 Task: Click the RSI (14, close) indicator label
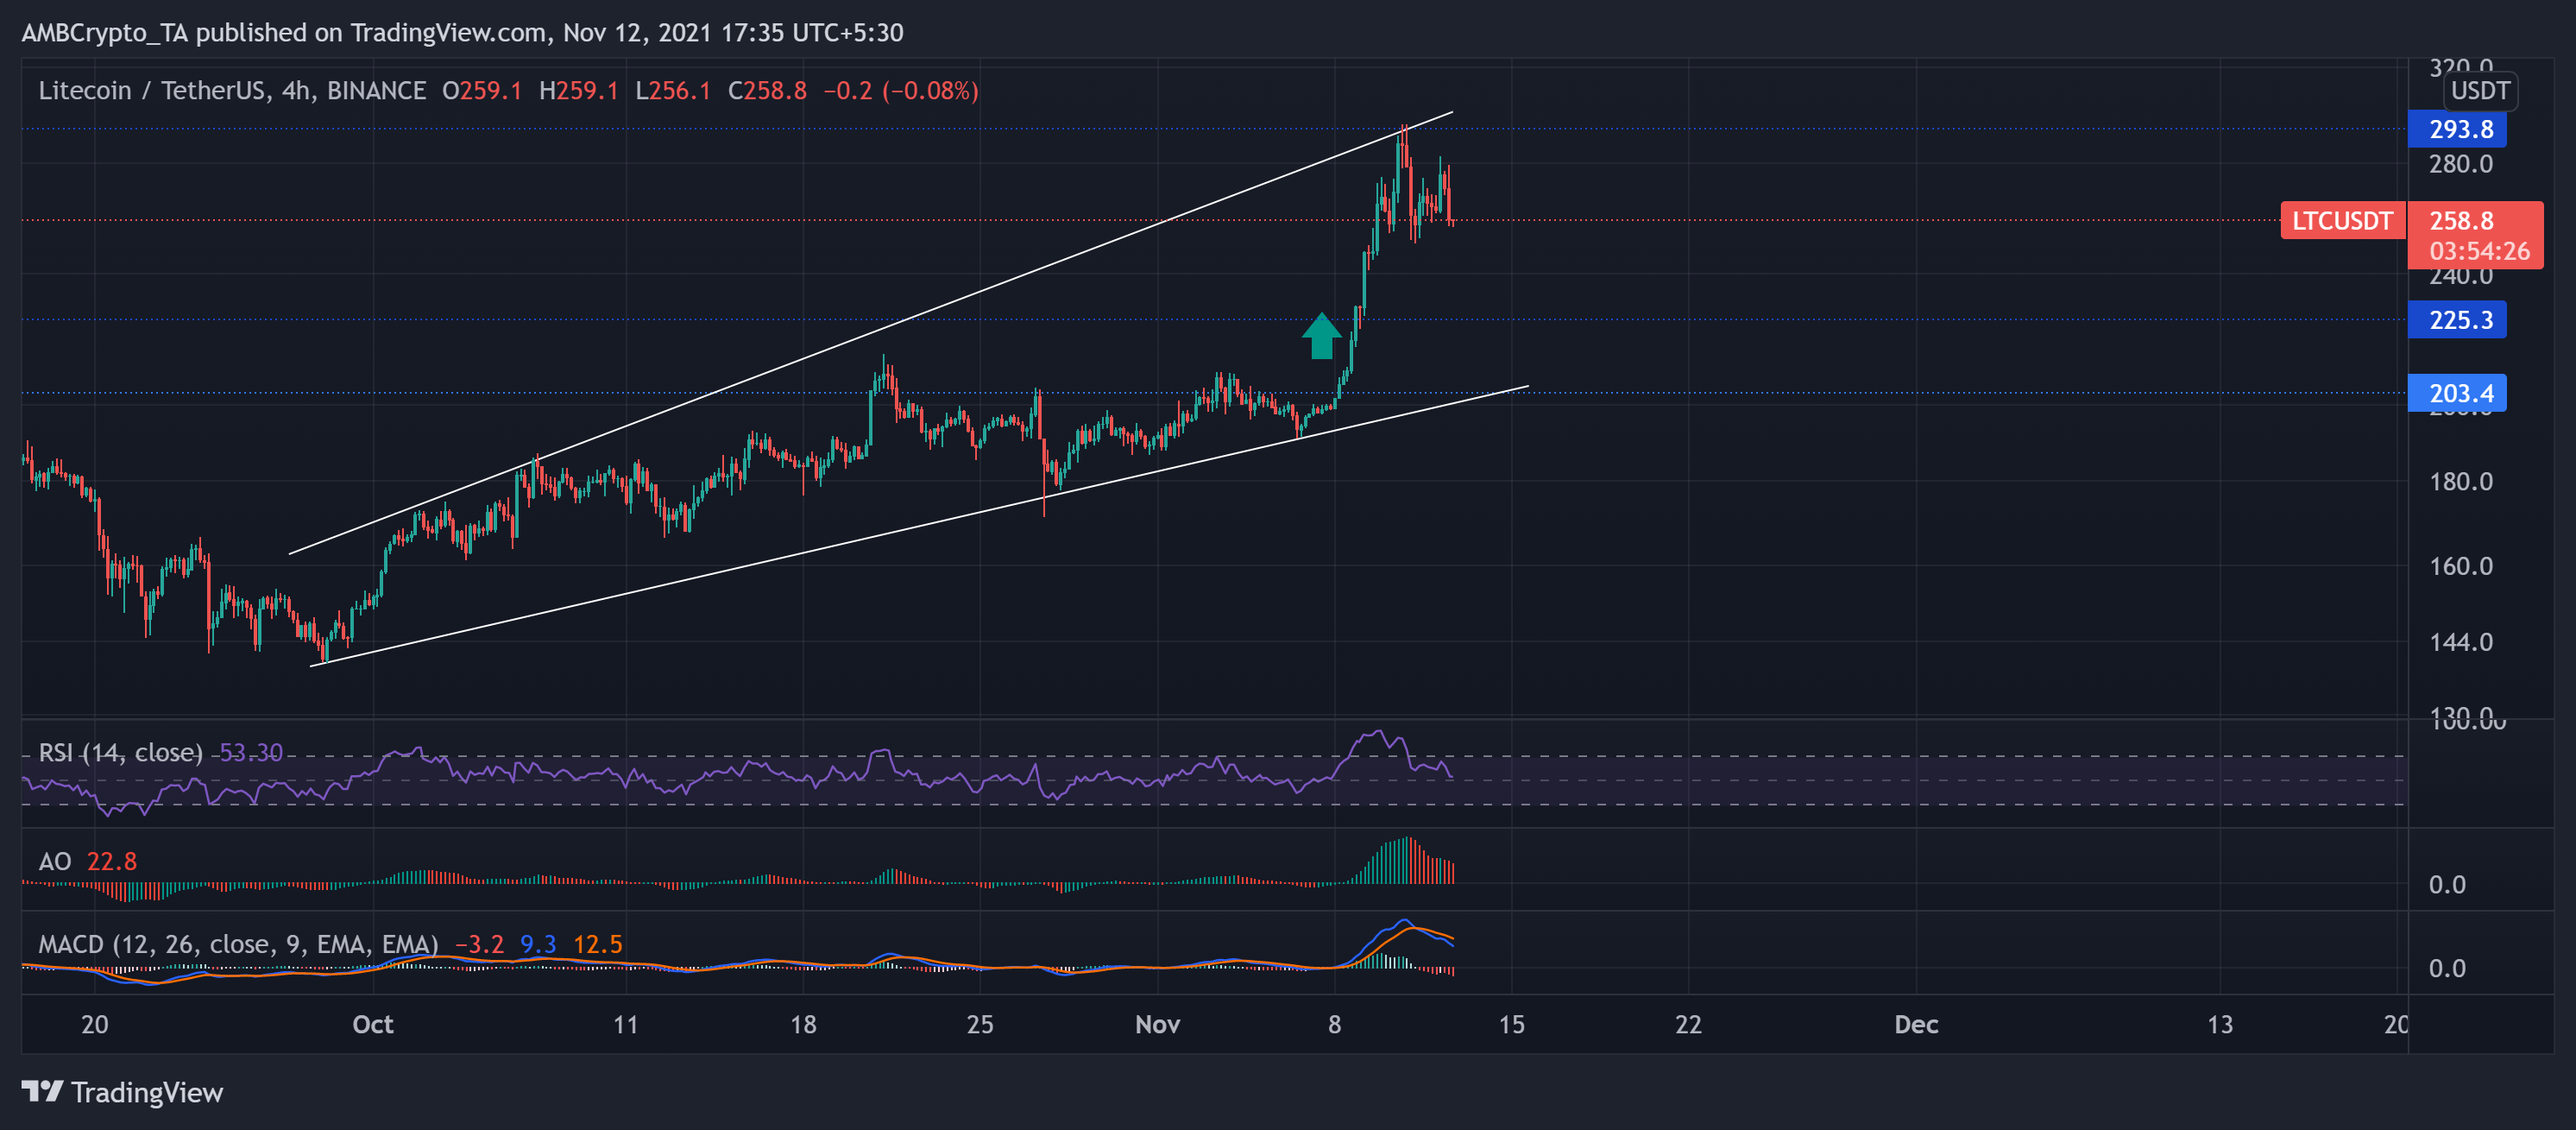(x=120, y=752)
